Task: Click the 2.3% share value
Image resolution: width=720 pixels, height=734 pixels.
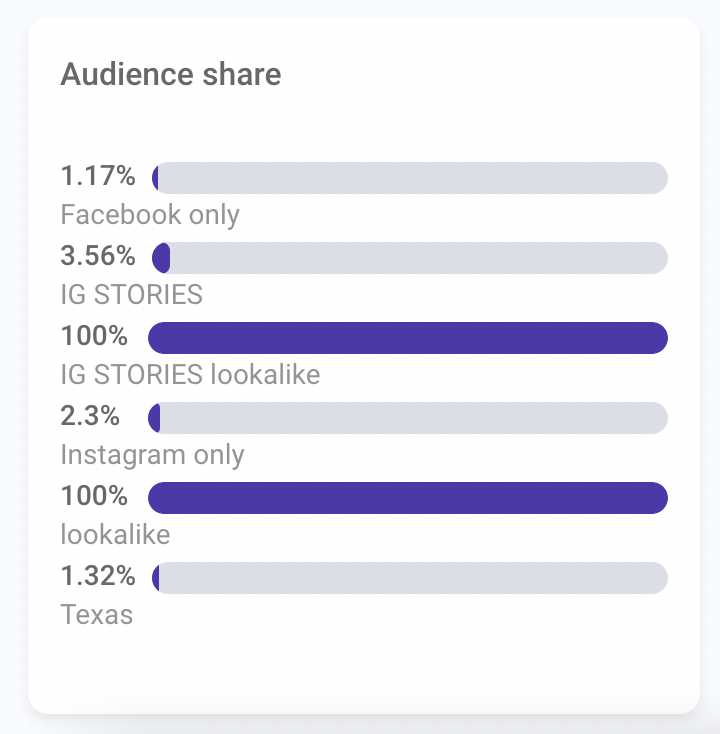Action: tap(91, 417)
